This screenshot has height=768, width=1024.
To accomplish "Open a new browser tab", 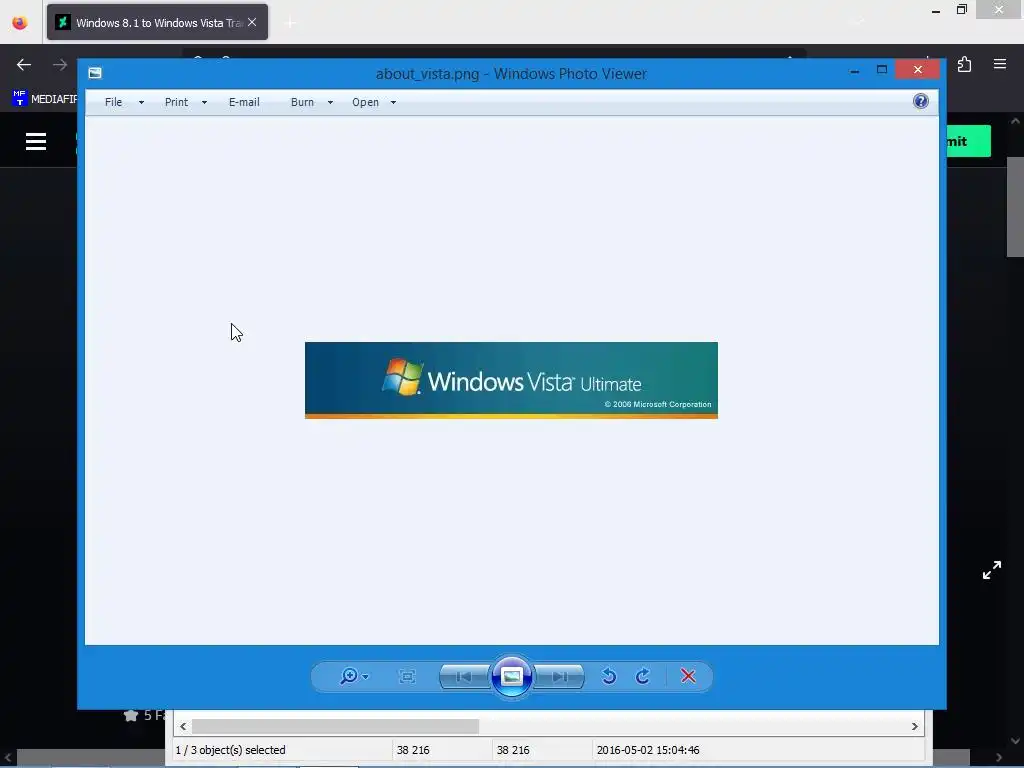I will pyautogui.click(x=291, y=23).
